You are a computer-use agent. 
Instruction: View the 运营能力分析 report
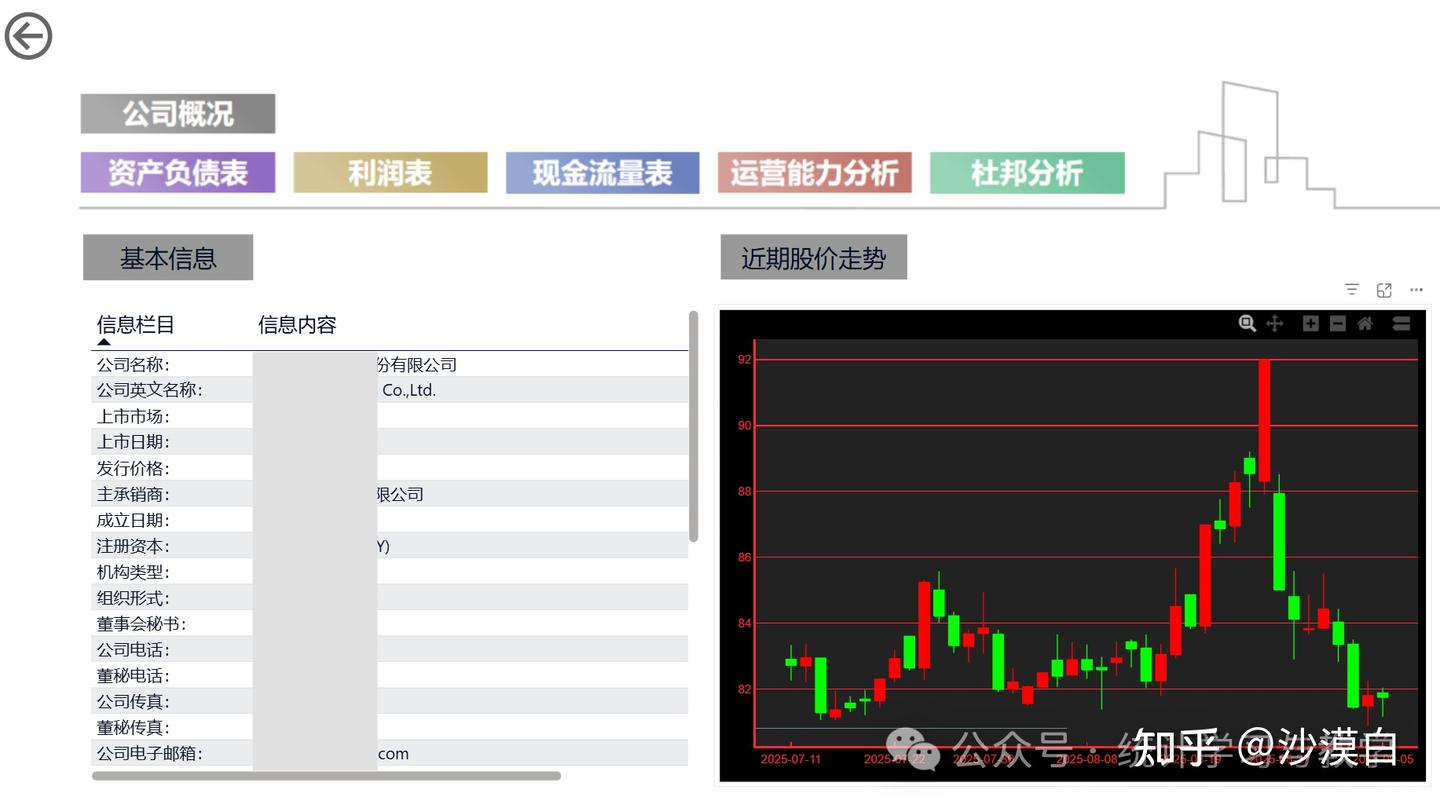pos(814,172)
